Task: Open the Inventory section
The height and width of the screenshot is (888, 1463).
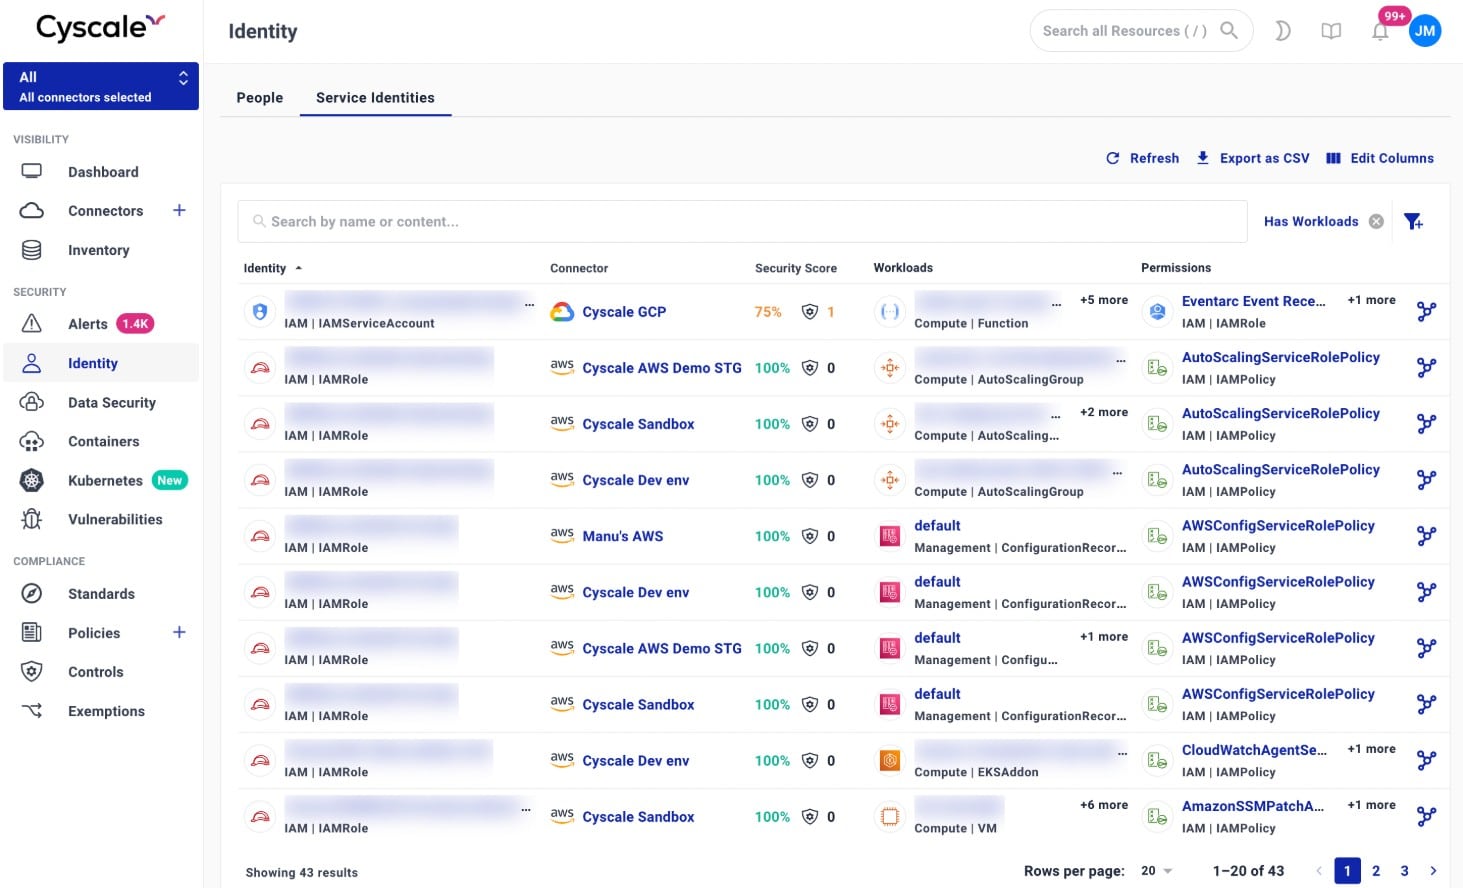Action: 98,250
